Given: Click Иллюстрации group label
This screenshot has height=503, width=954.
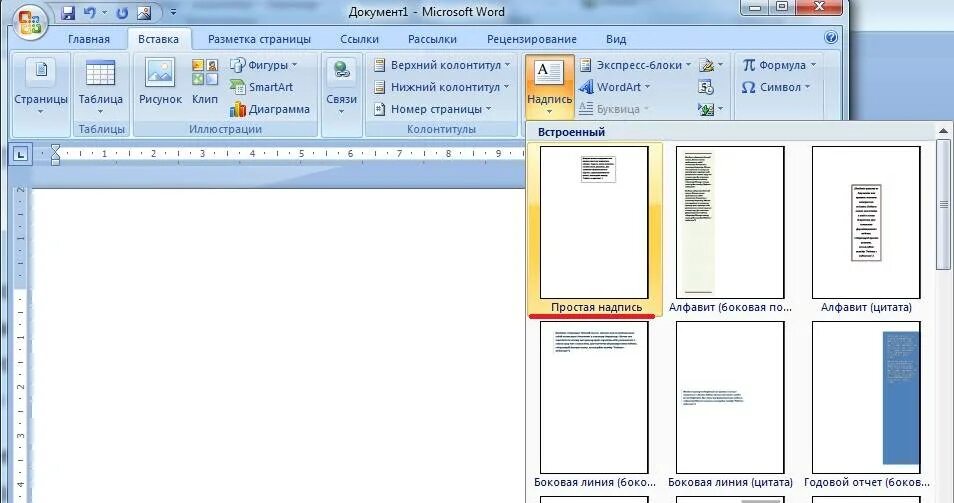Looking at the screenshot, I should (225, 129).
